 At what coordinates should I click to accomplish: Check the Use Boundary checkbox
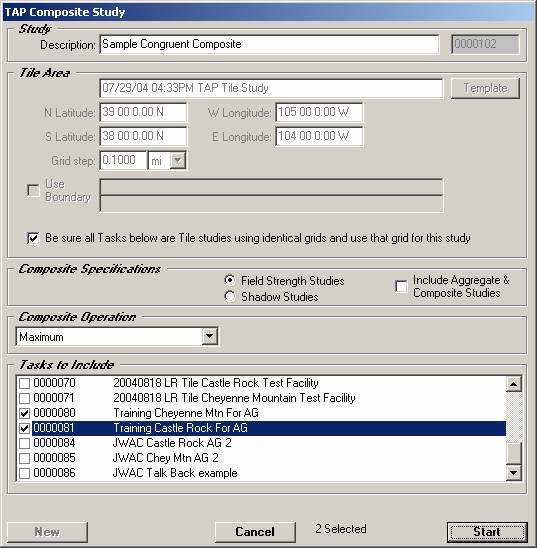33,190
